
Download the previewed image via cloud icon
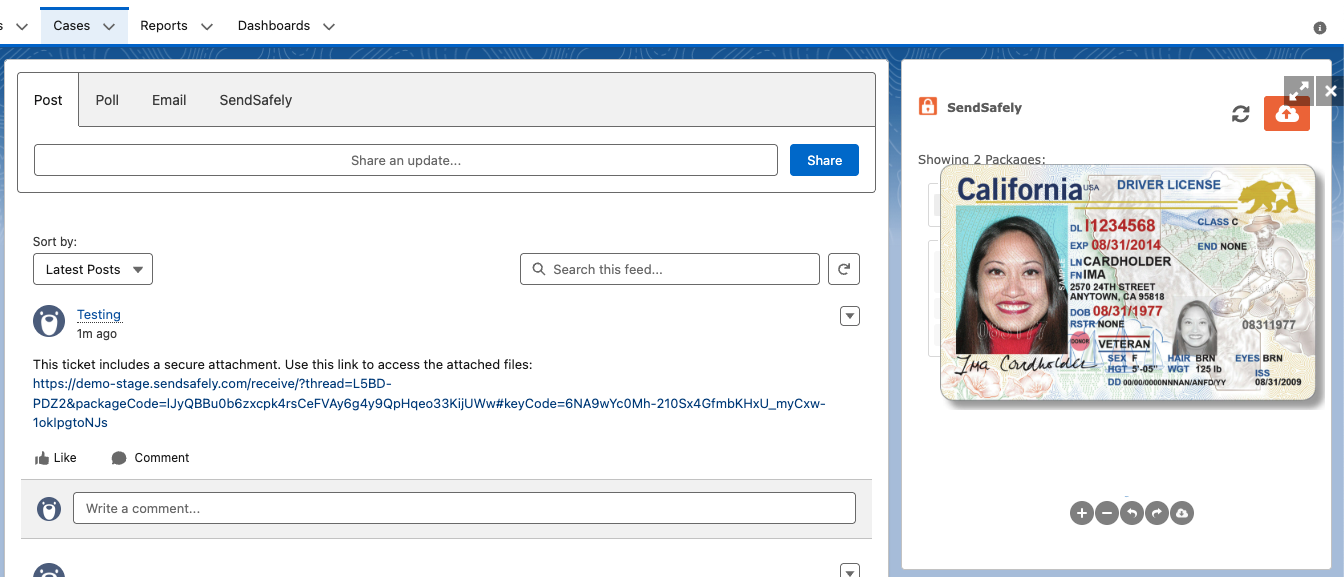tap(1181, 513)
